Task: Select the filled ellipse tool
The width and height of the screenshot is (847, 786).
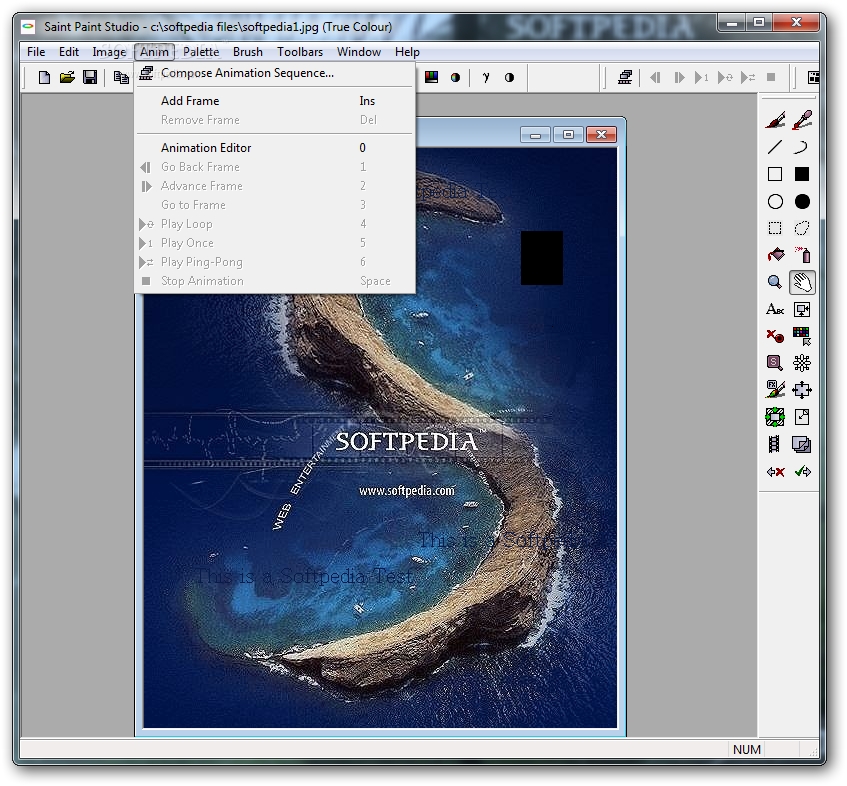Action: pyautogui.click(x=802, y=201)
